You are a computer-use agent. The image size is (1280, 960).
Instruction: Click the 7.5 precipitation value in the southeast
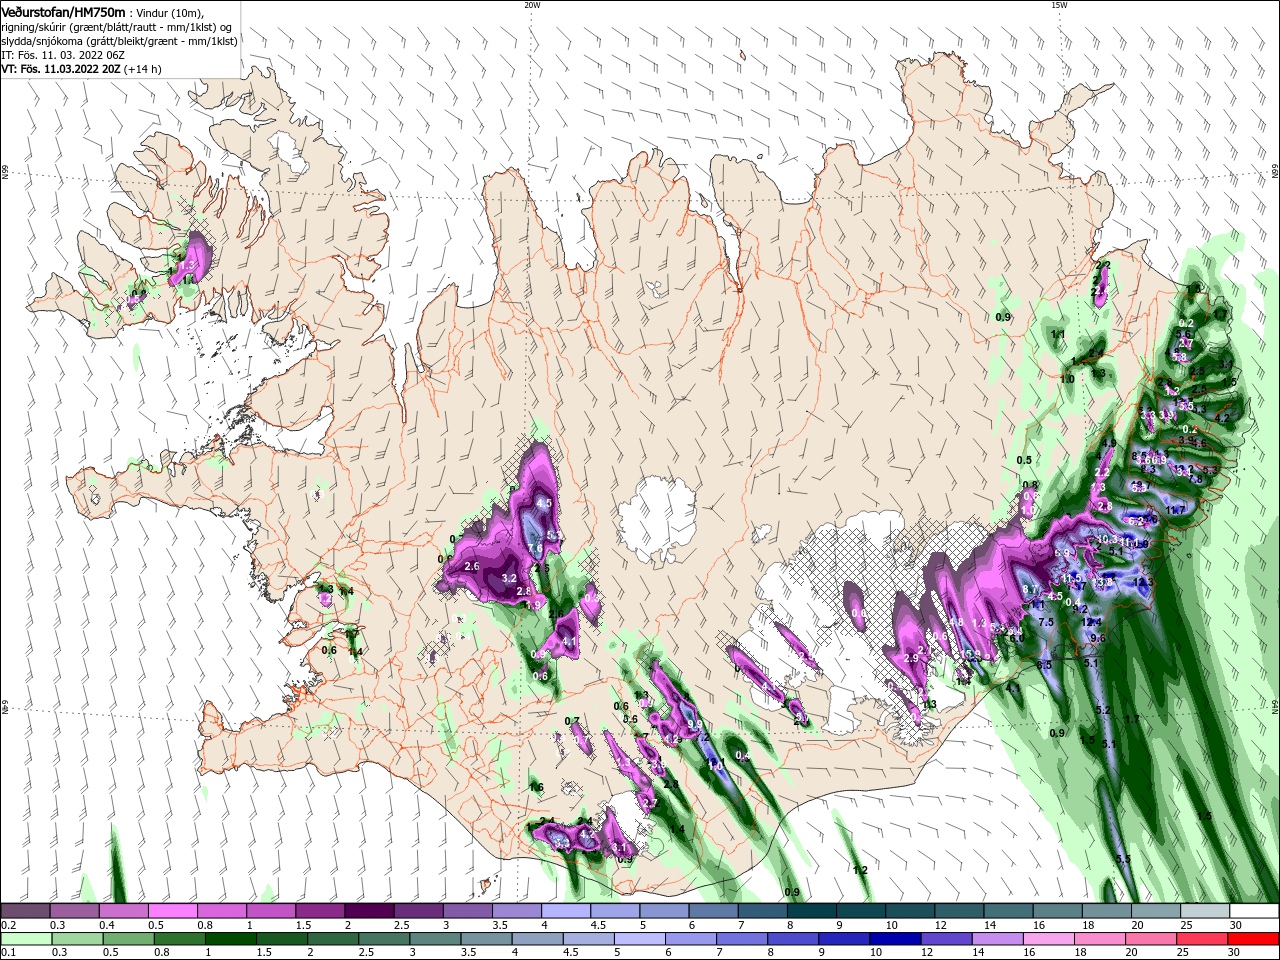pyautogui.click(x=1046, y=622)
